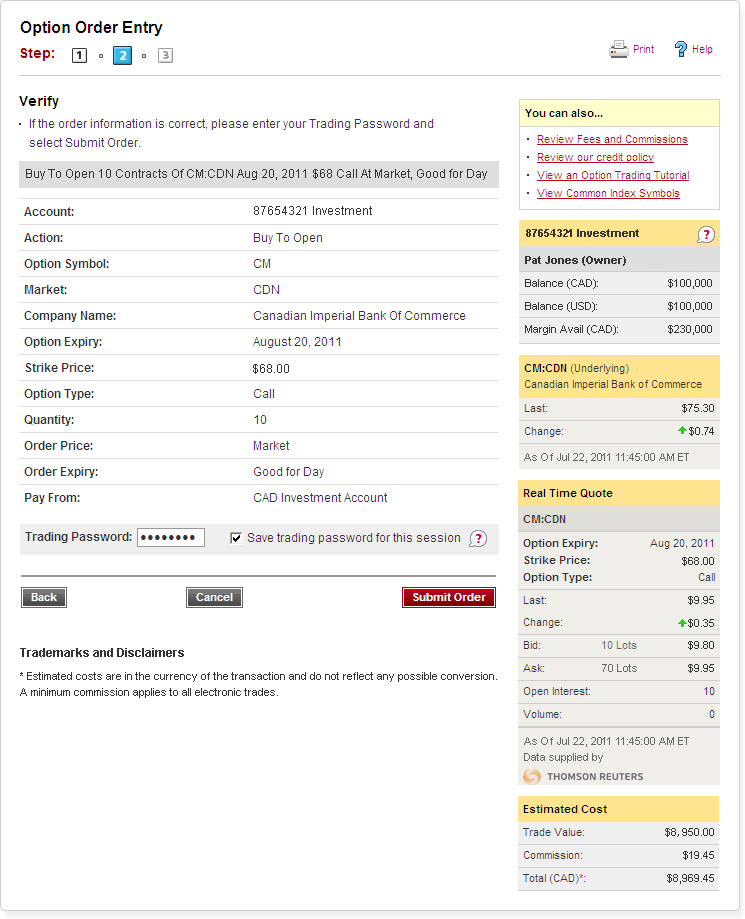Click Balance (USD) amount $100,000

[x=690, y=306]
